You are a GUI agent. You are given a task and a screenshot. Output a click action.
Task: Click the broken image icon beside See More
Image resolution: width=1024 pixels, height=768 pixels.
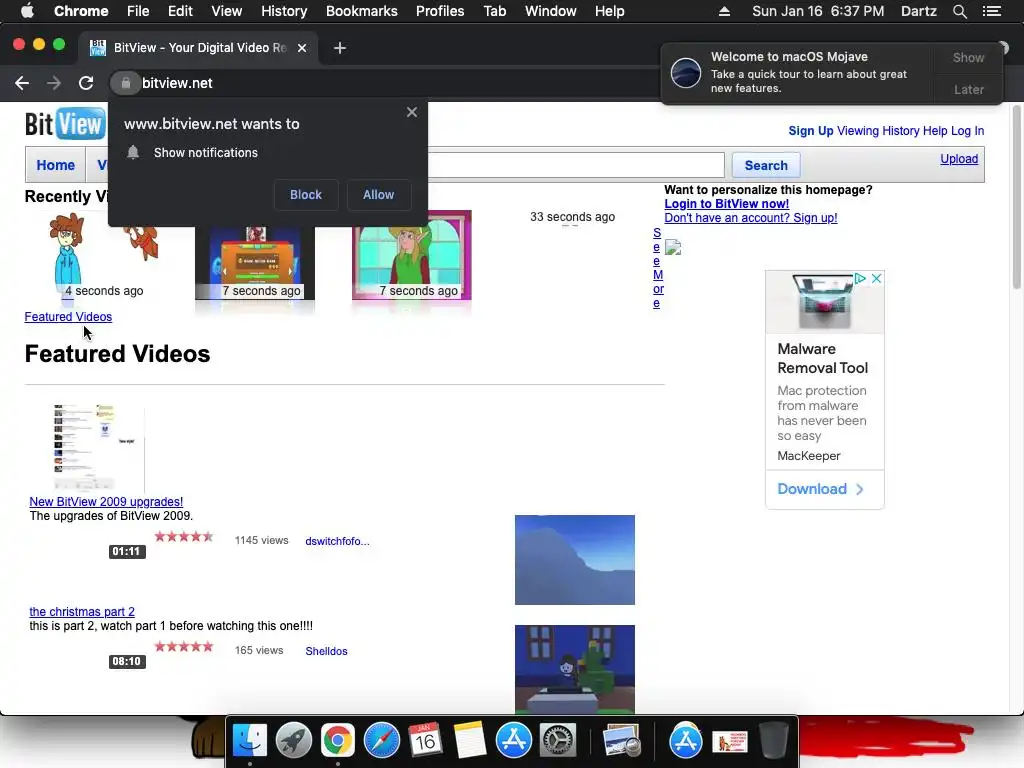pyautogui.click(x=673, y=248)
